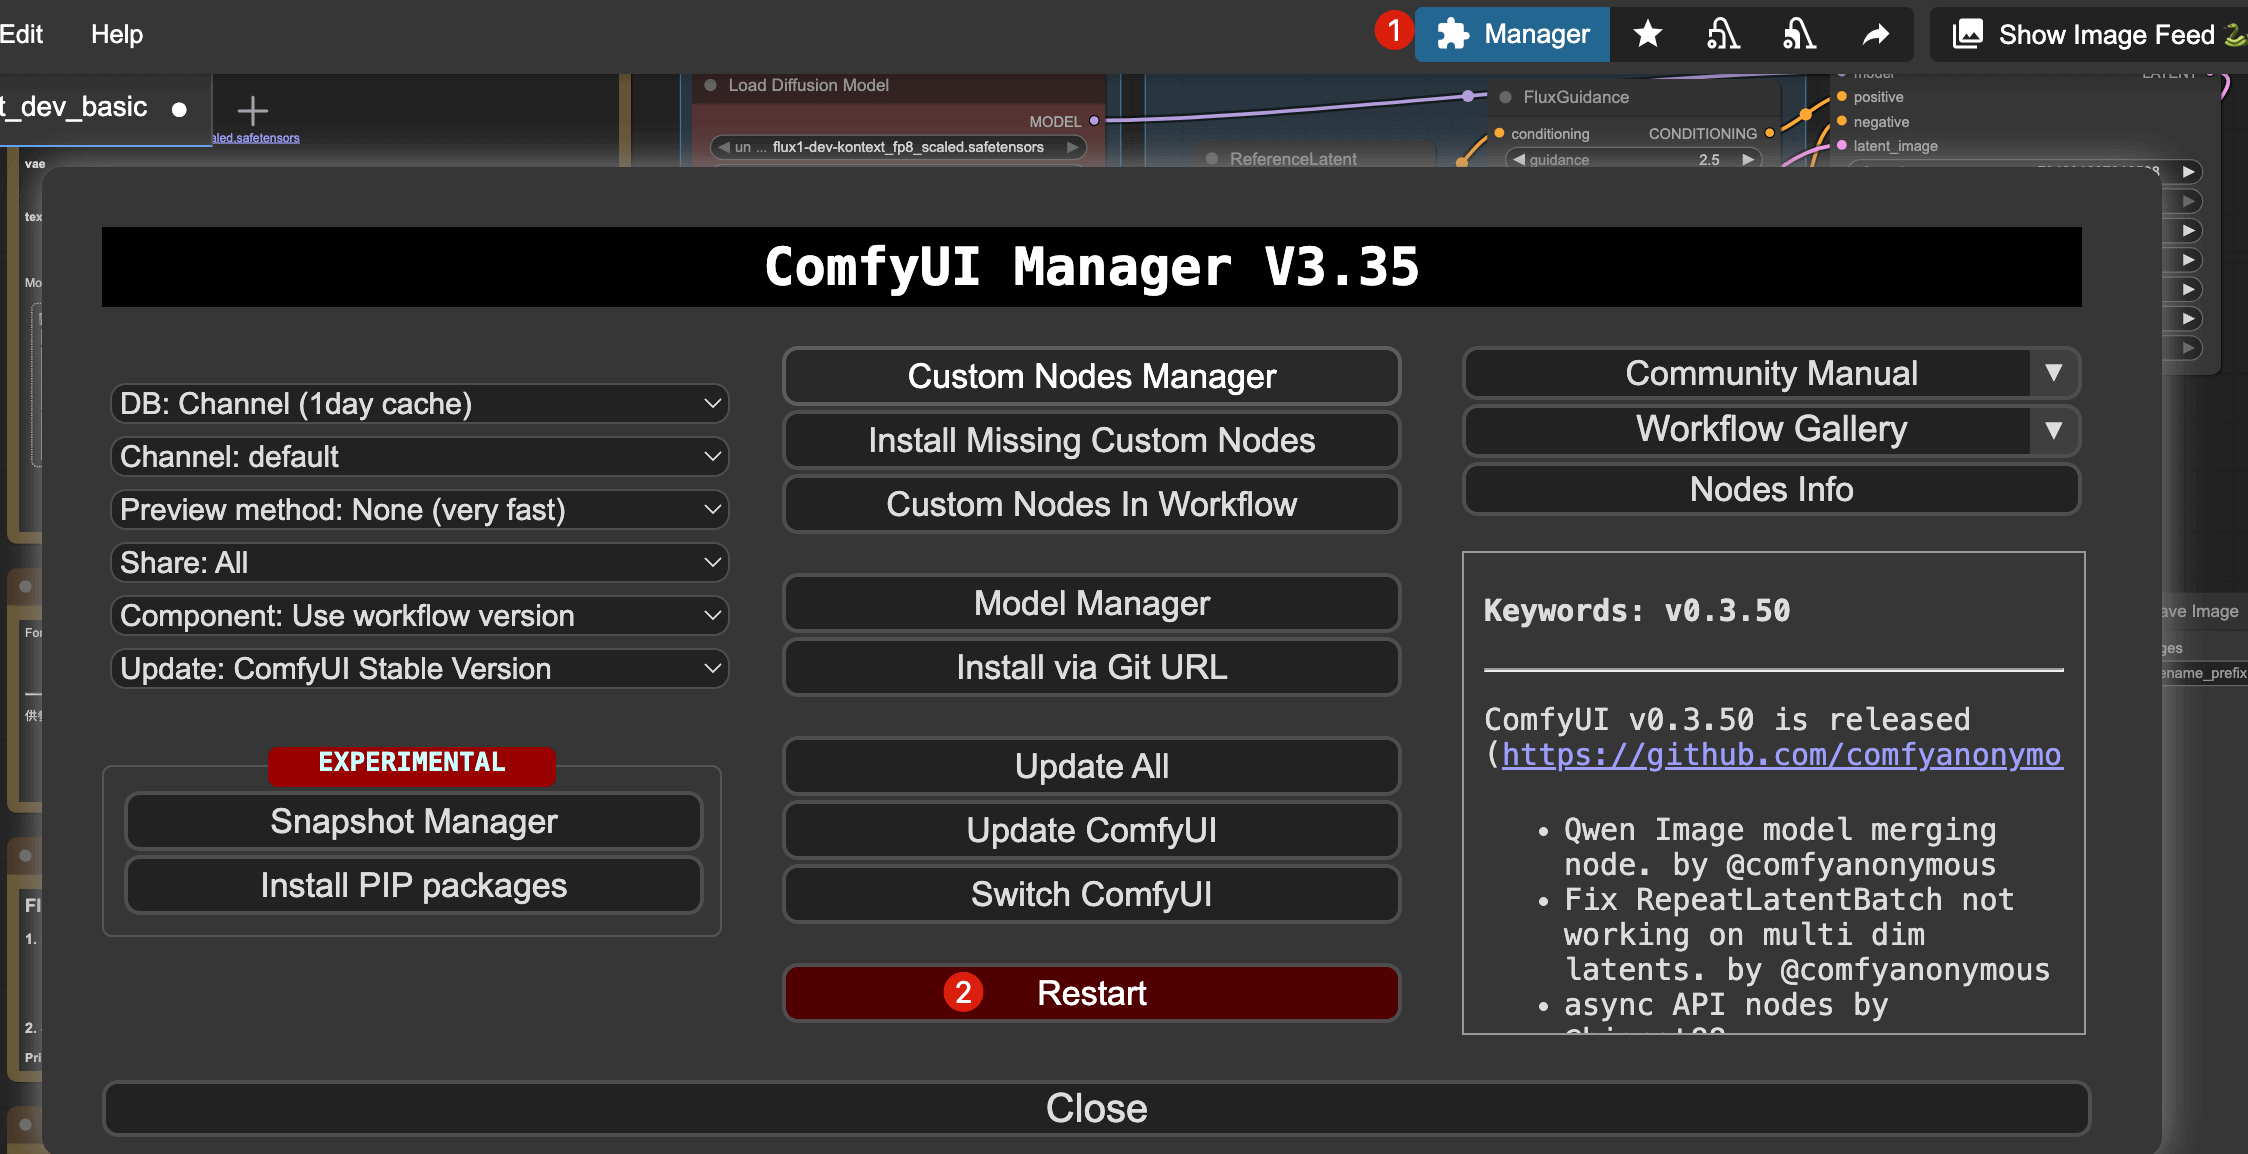The image size is (2248, 1154).
Task: Click the negative input socket
Action: coord(1842,121)
